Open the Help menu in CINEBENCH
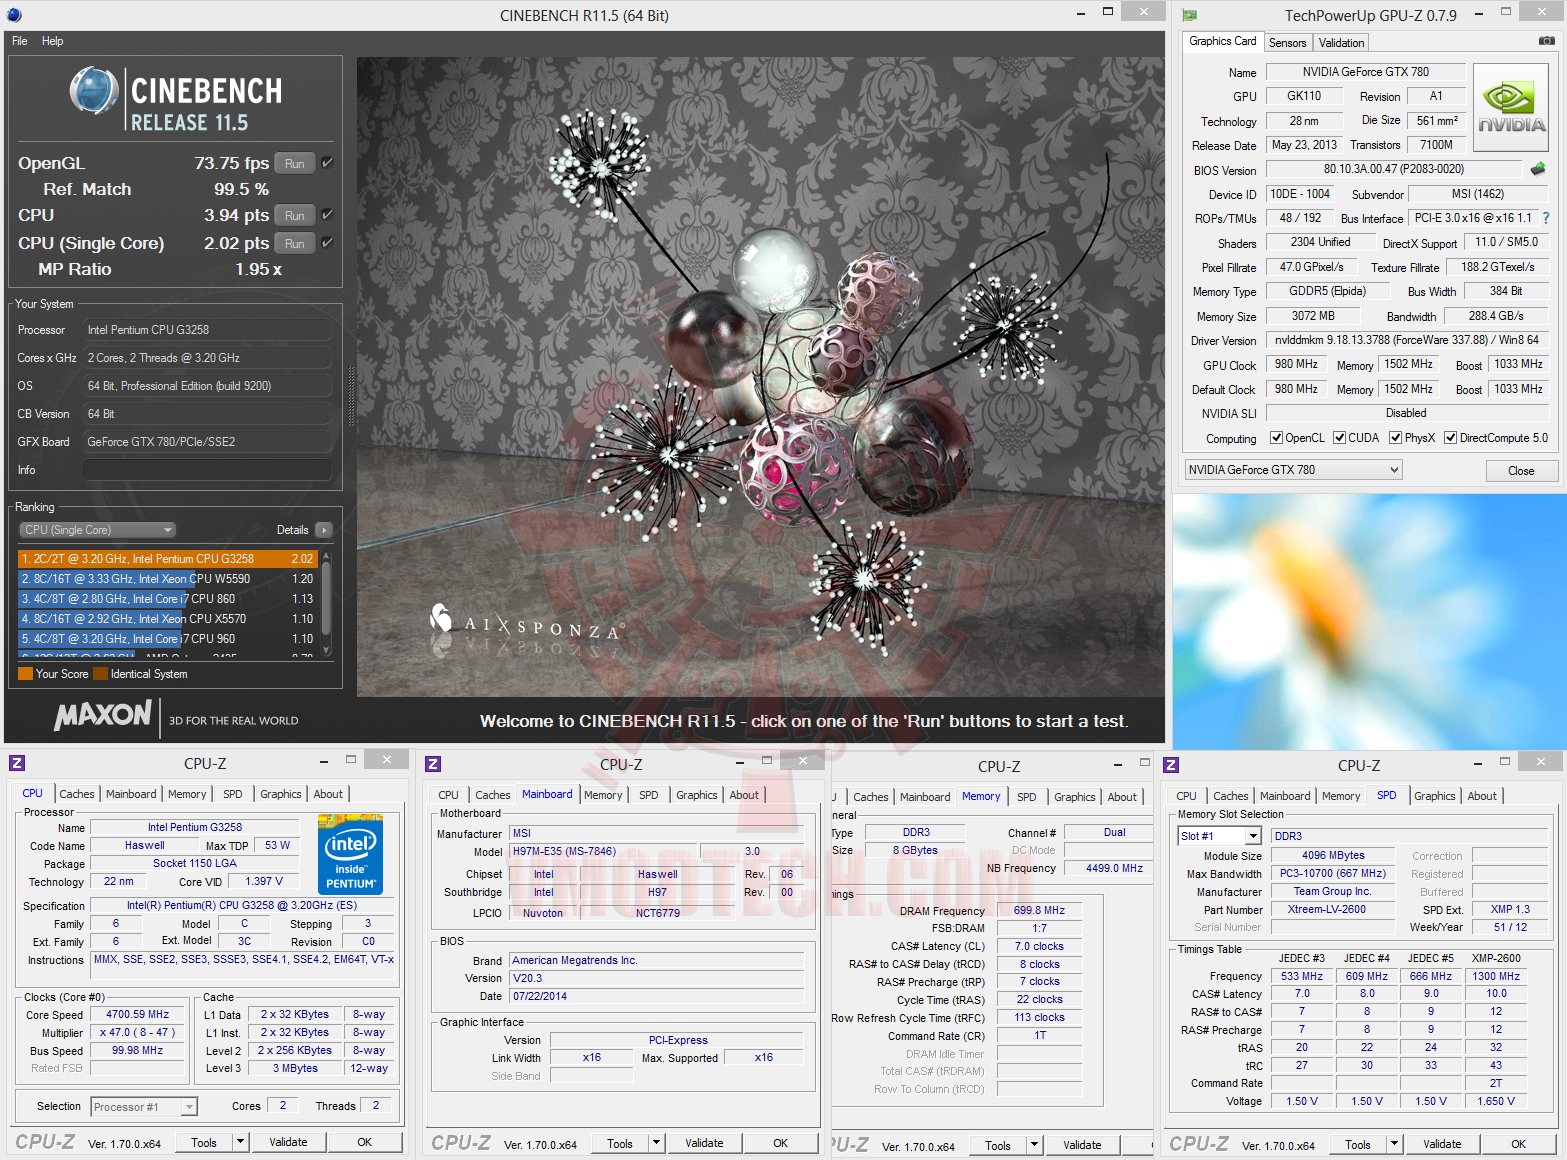The height and width of the screenshot is (1160, 1567). pyautogui.click(x=53, y=41)
